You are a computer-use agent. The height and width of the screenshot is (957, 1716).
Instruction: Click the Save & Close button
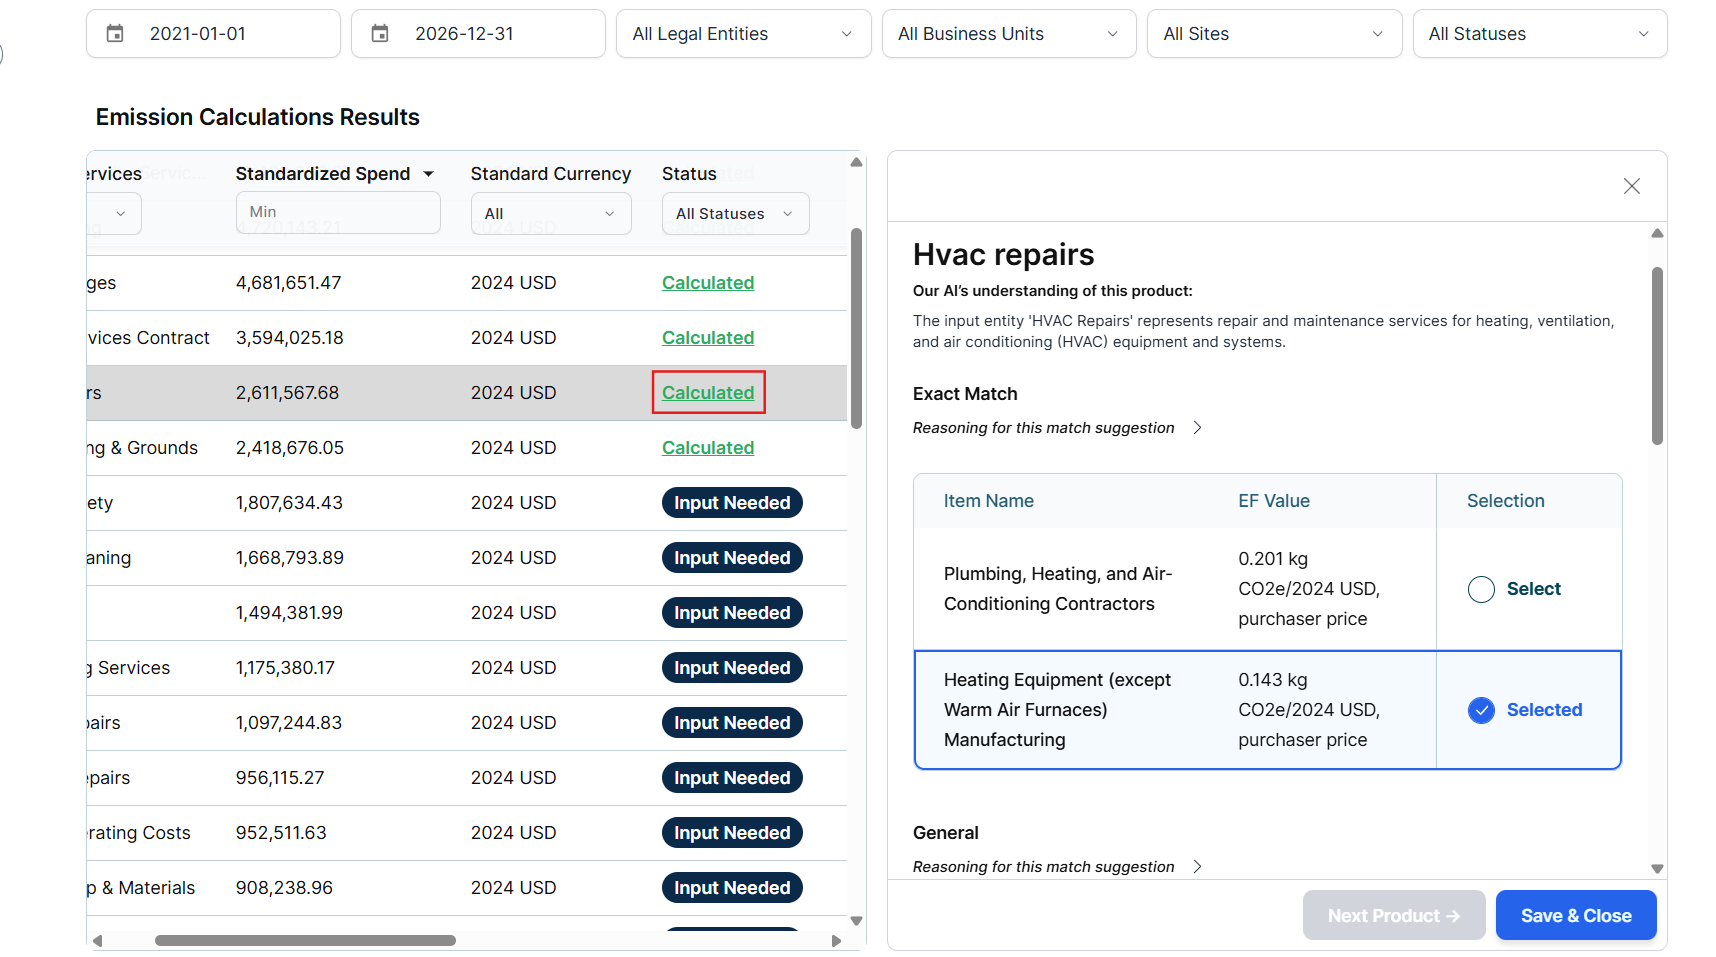(x=1575, y=915)
